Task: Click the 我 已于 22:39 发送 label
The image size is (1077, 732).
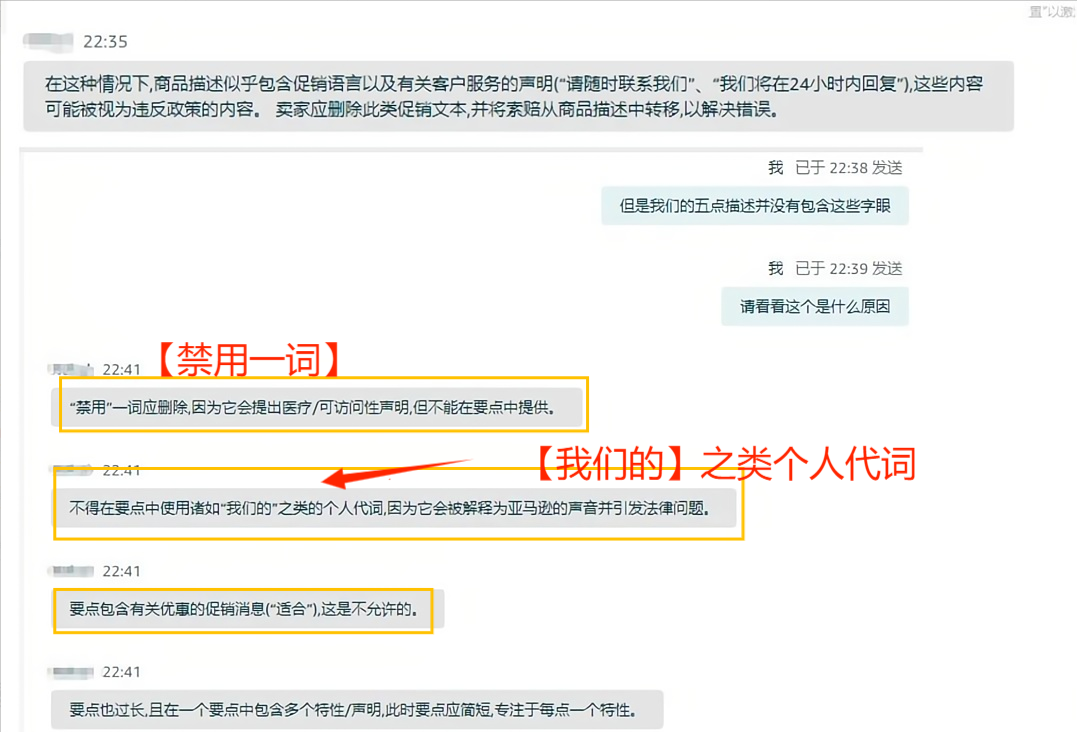Action: (x=835, y=268)
